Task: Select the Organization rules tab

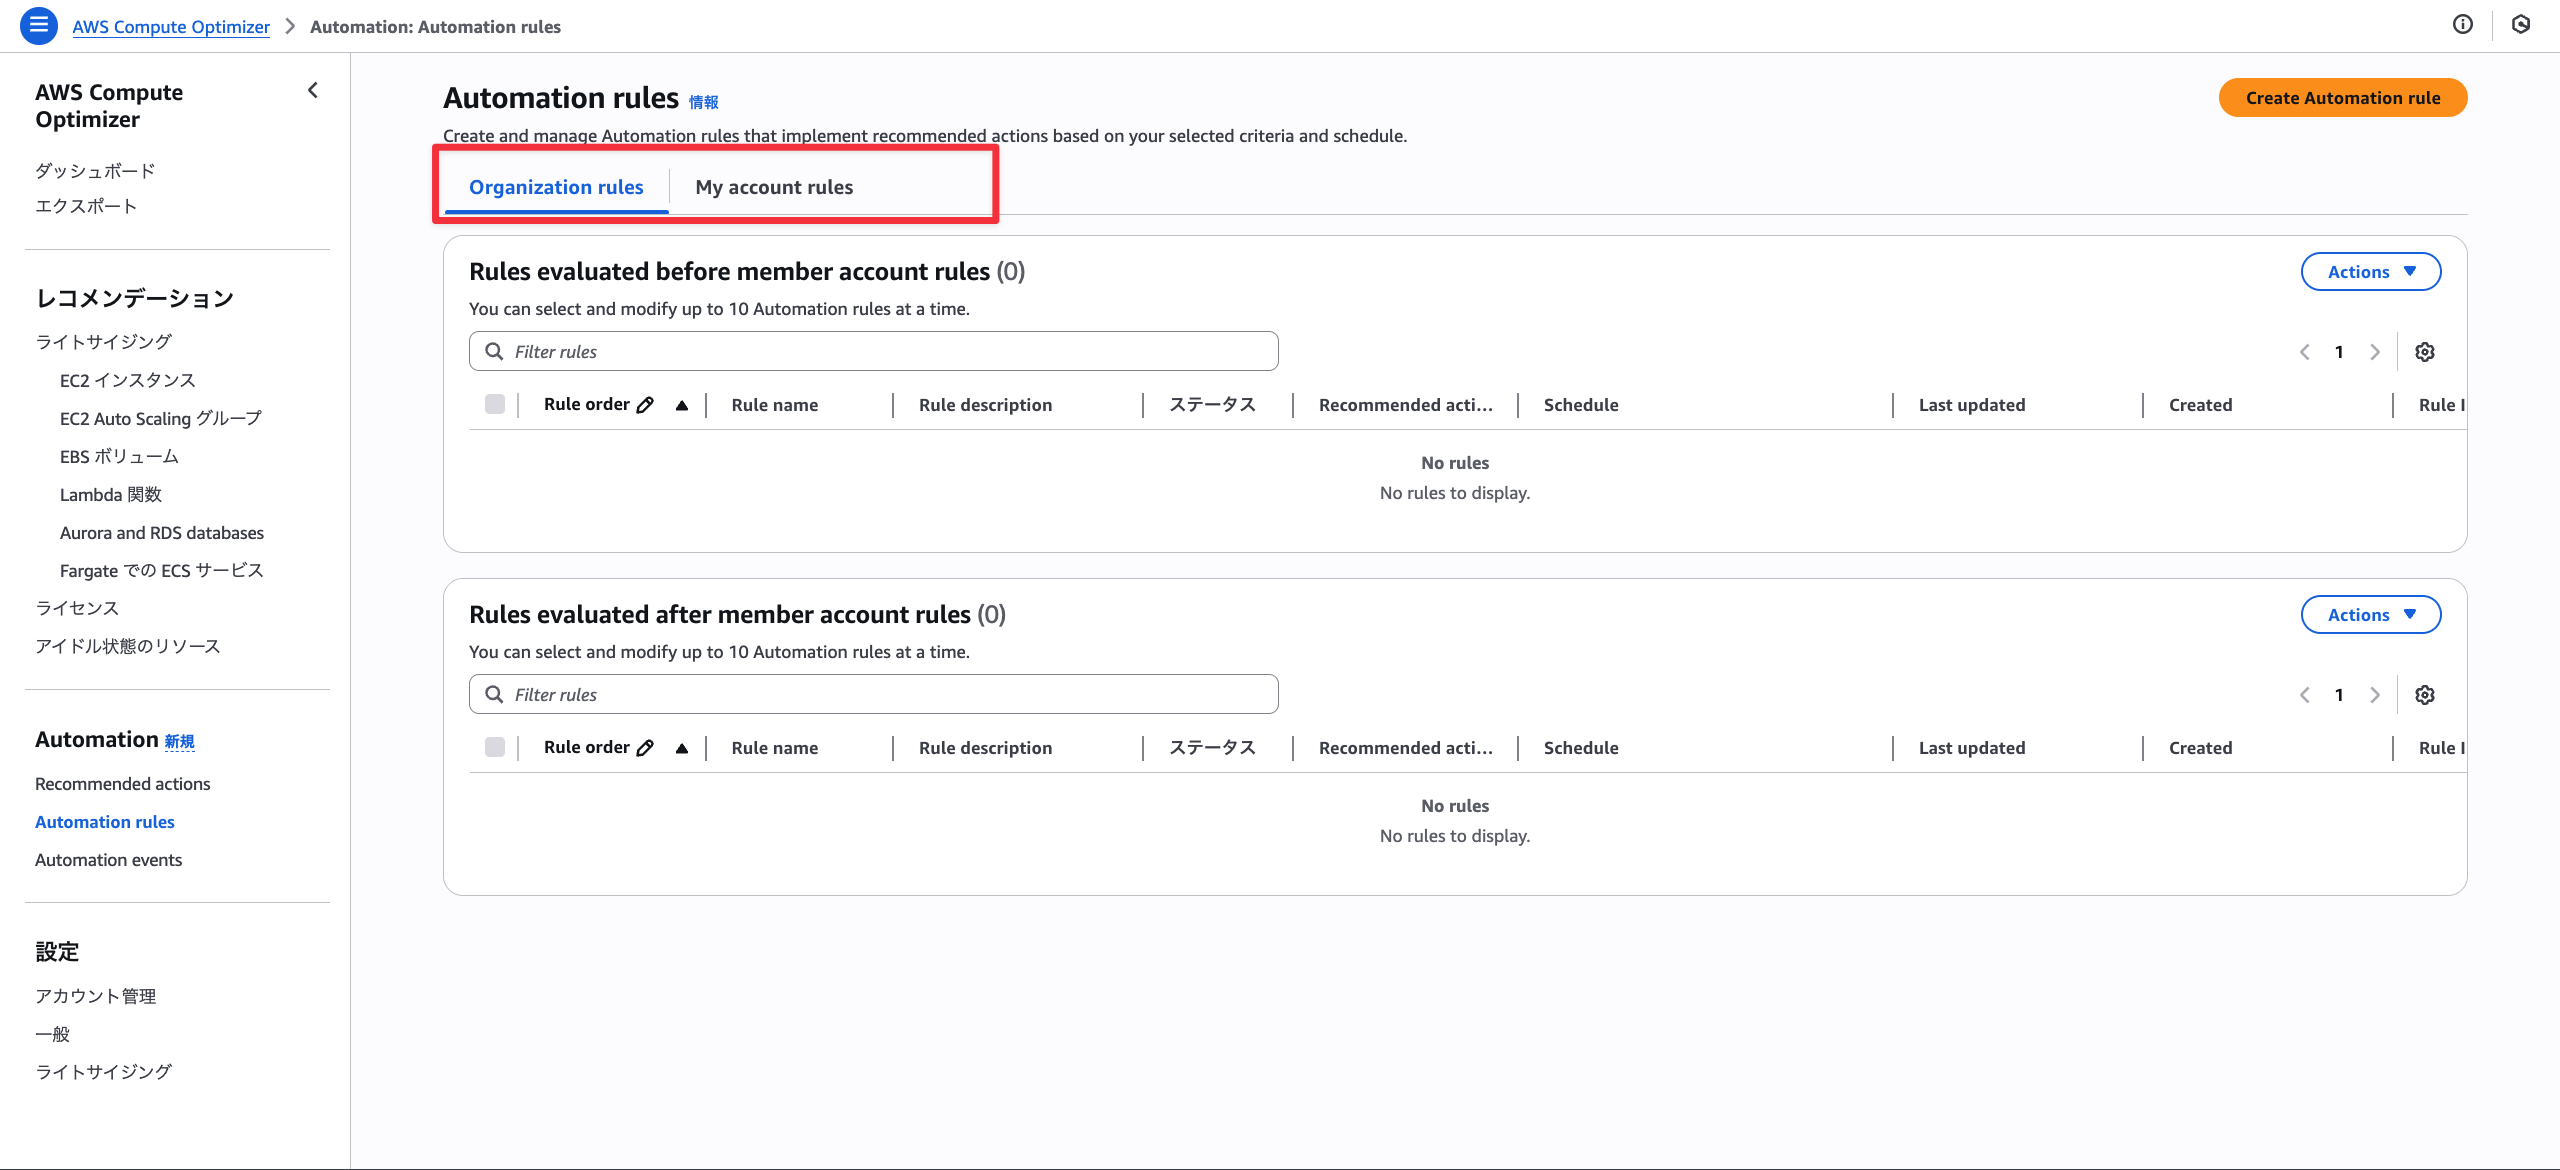Action: point(556,187)
